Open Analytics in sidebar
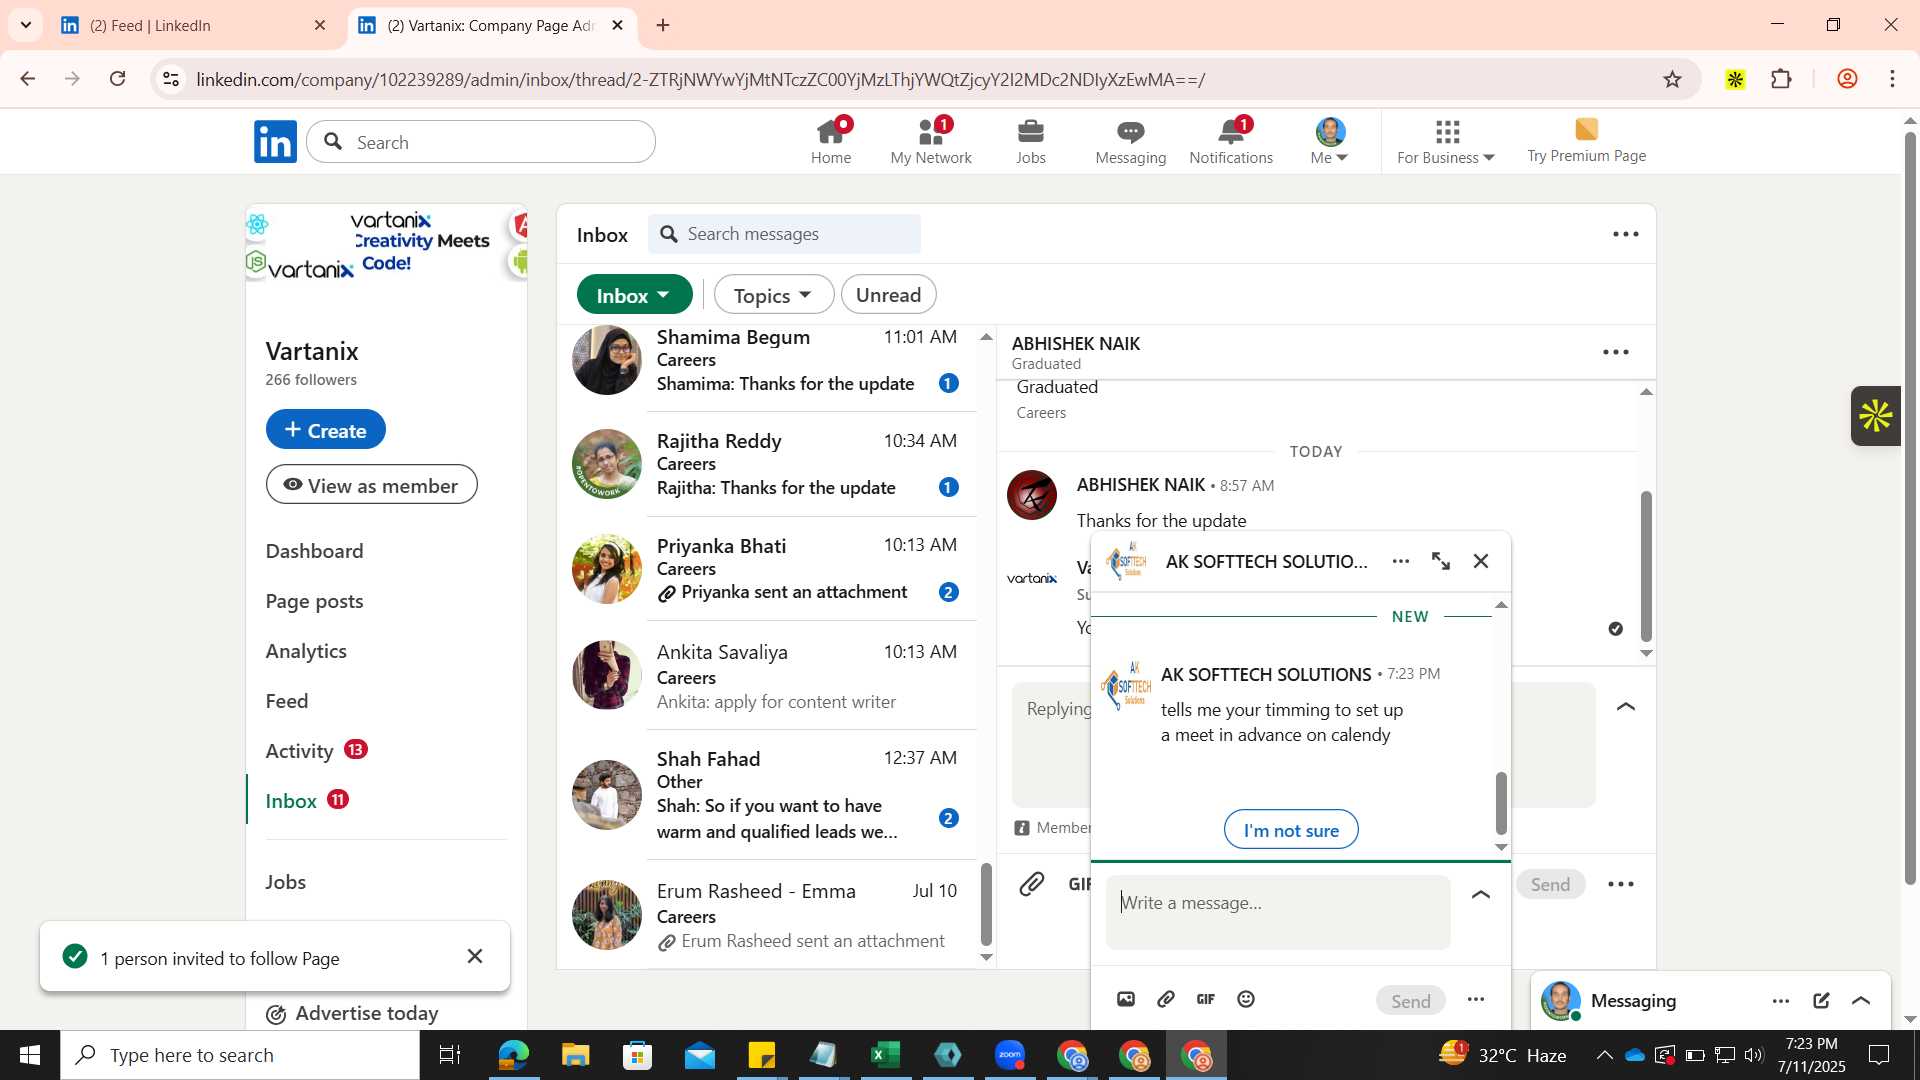Viewport: 1920px width, 1080px height. point(306,651)
